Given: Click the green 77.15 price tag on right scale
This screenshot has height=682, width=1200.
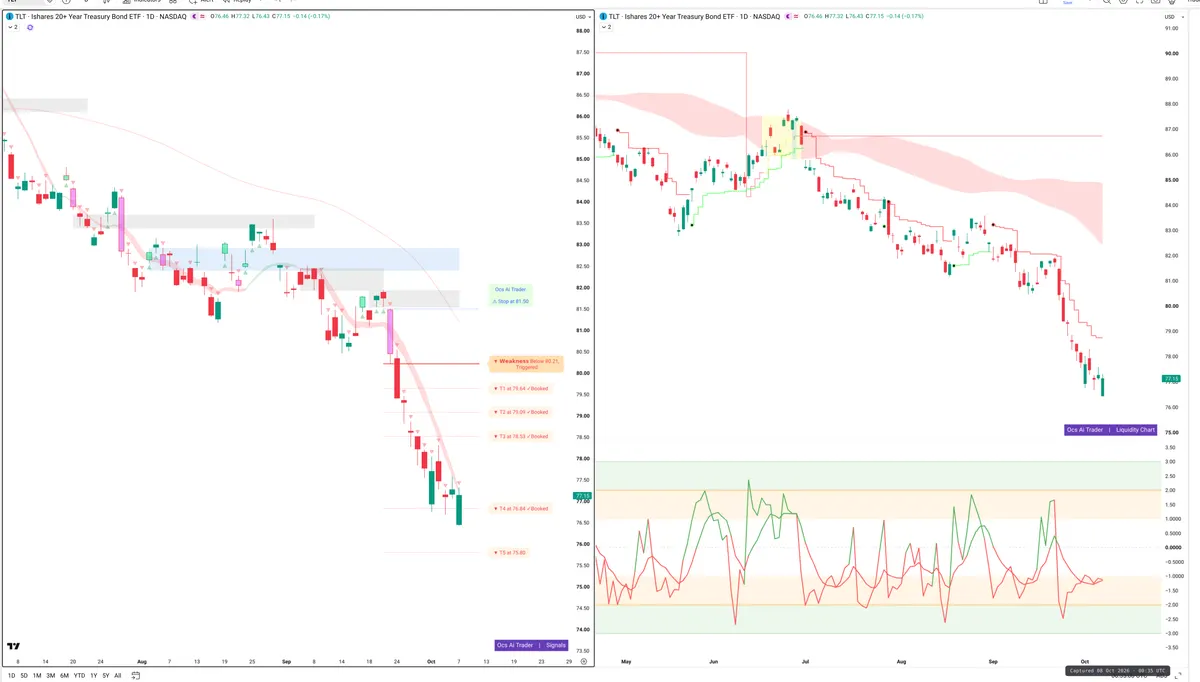Looking at the screenshot, I should (1171, 379).
